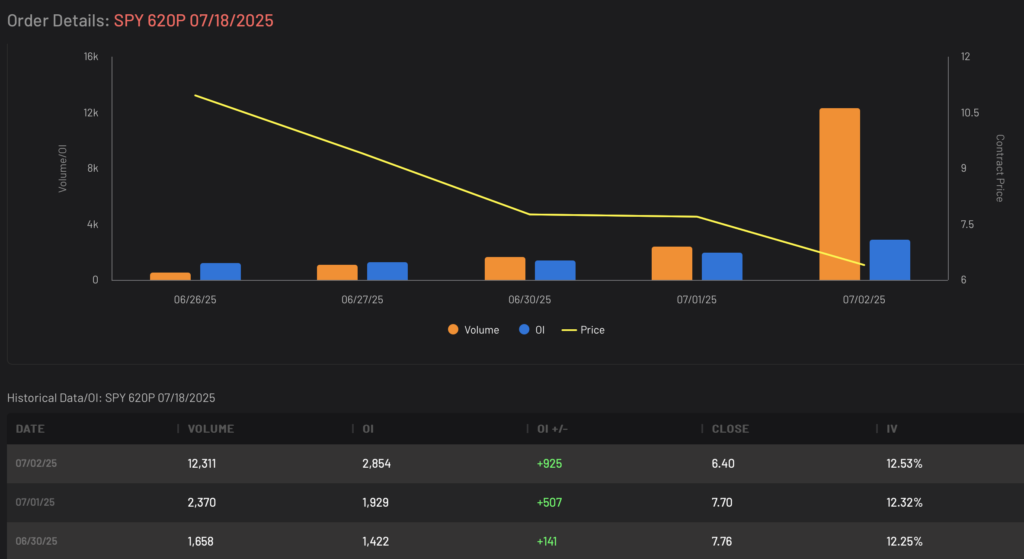The image size is (1024, 559).
Task: Select the blue OI bar for 06/30/25
Action: (x=555, y=270)
